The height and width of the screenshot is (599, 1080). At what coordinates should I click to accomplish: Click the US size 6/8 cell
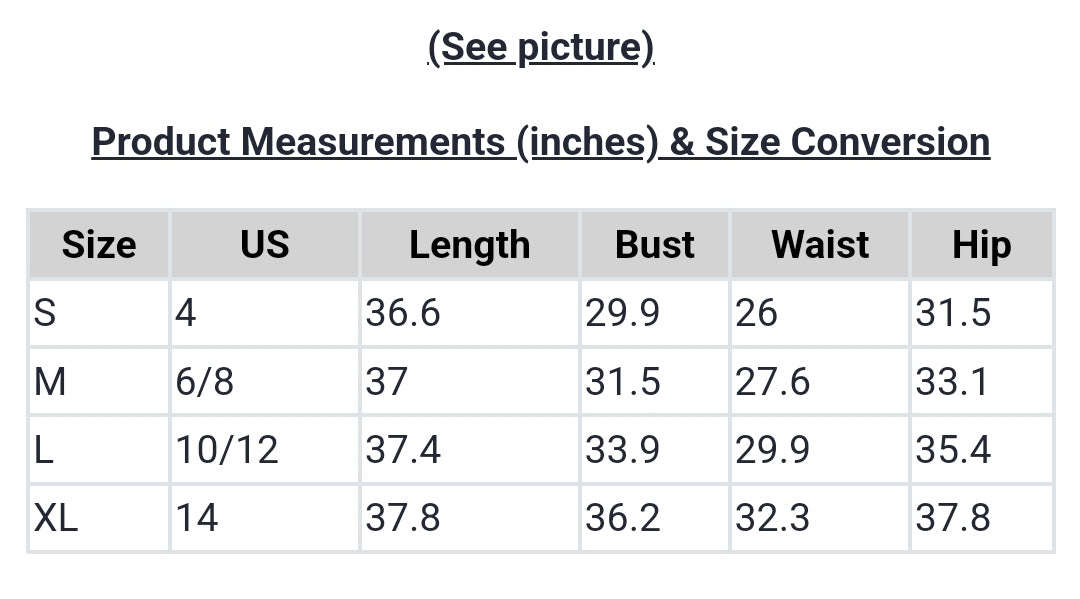[205, 382]
